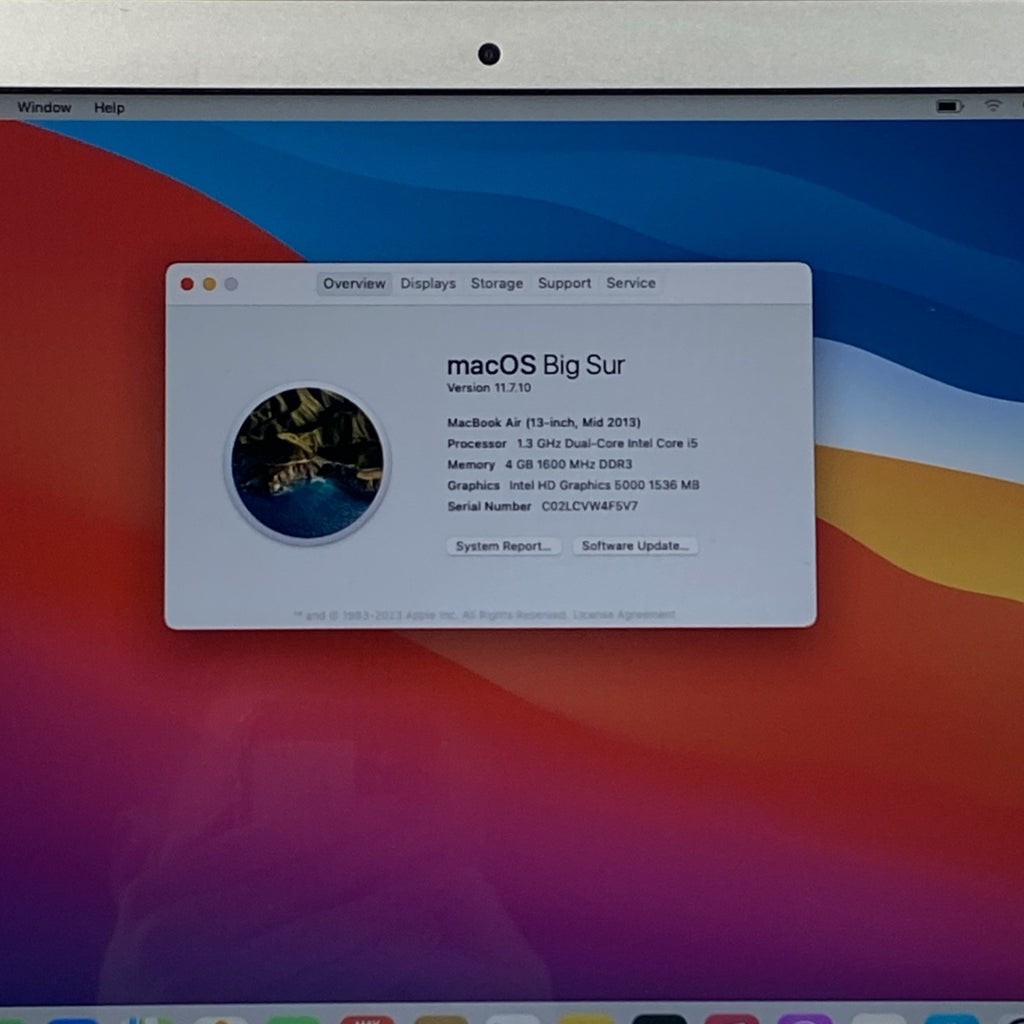This screenshot has width=1024, height=1024.
Task: Open the License Agreement link
Action: 624,615
